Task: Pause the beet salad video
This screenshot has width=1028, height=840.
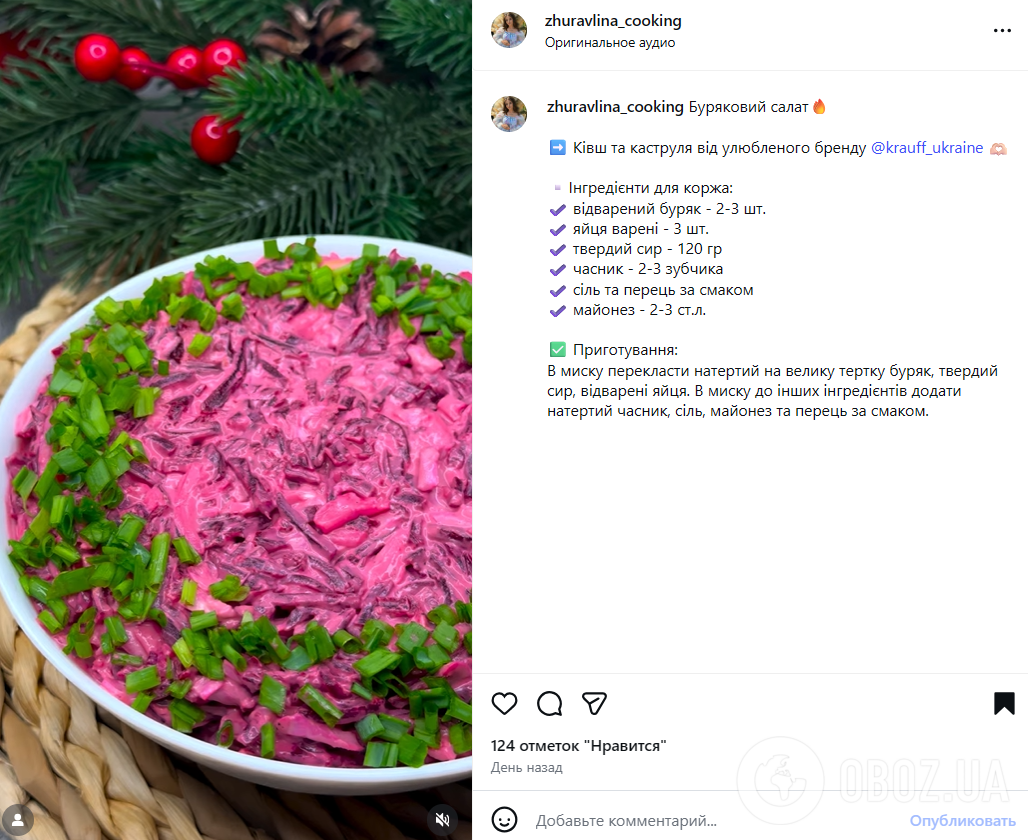Action: coord(236,420)
